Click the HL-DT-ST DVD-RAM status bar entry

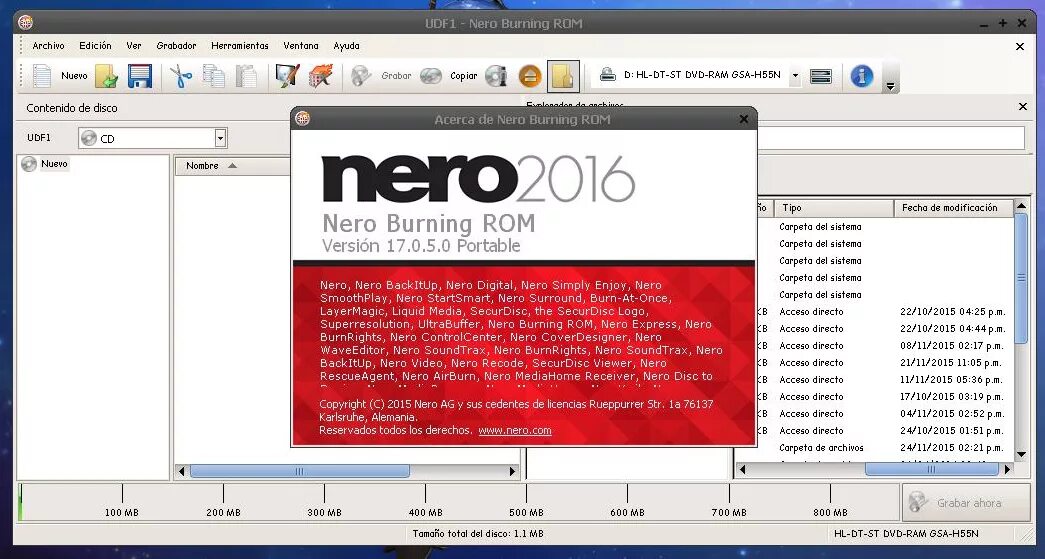pos(906,534)
